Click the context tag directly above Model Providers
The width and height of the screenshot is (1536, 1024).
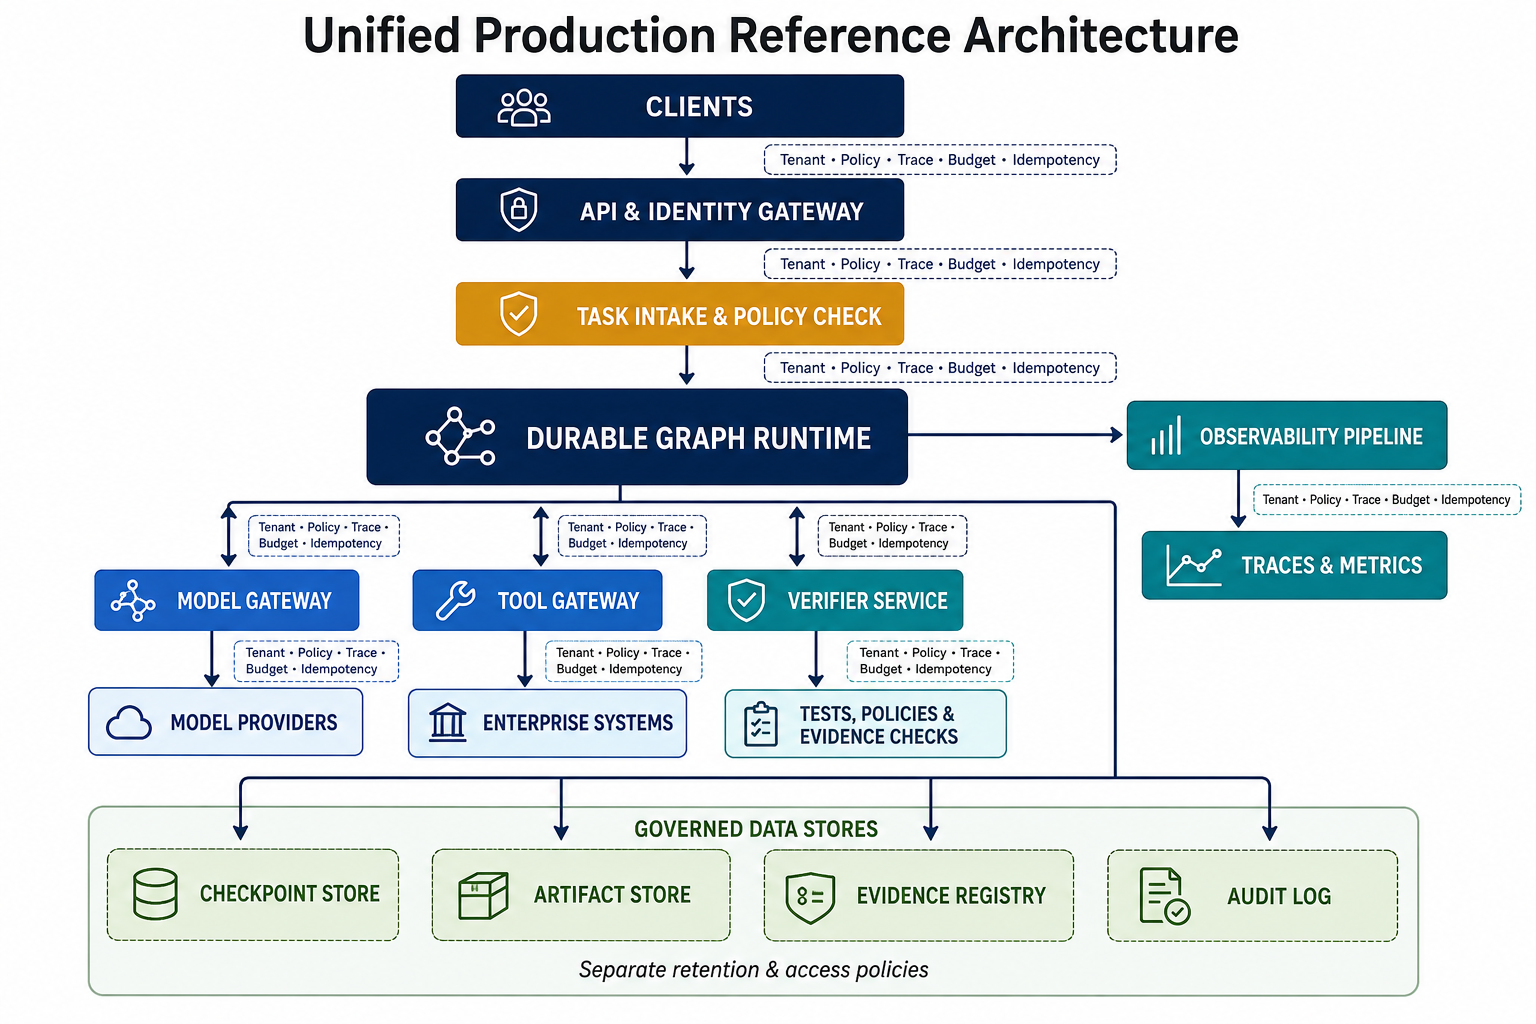316,661
